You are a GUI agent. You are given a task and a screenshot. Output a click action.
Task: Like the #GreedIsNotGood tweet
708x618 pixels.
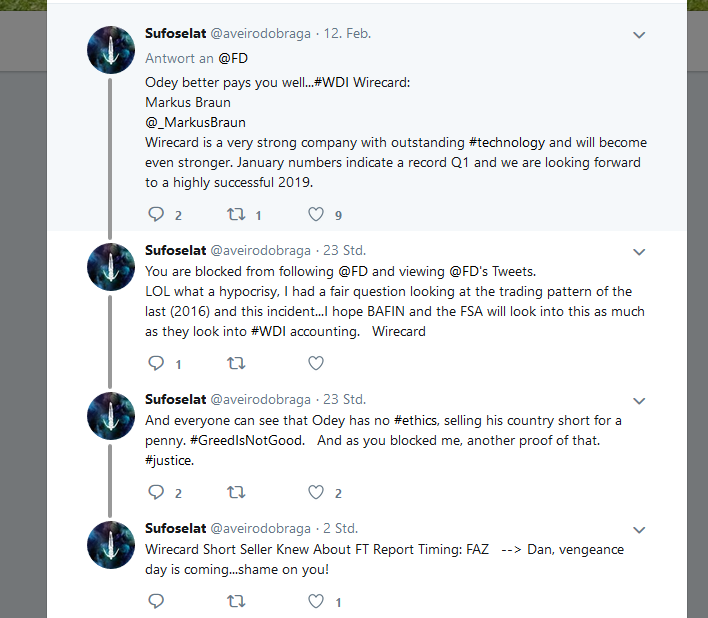pos(316,492)
